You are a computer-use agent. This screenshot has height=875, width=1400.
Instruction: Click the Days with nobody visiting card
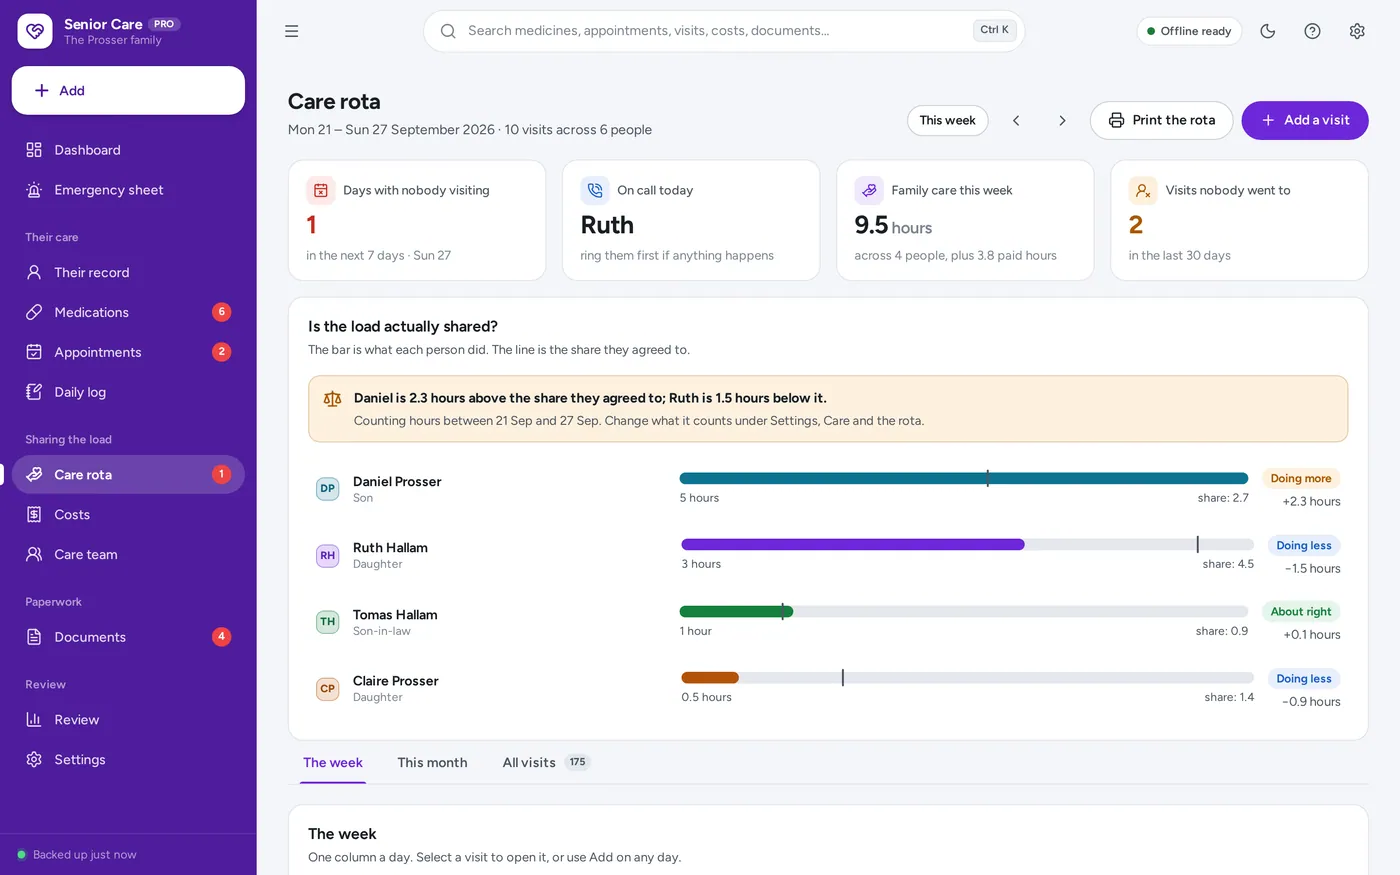(417, 220)
